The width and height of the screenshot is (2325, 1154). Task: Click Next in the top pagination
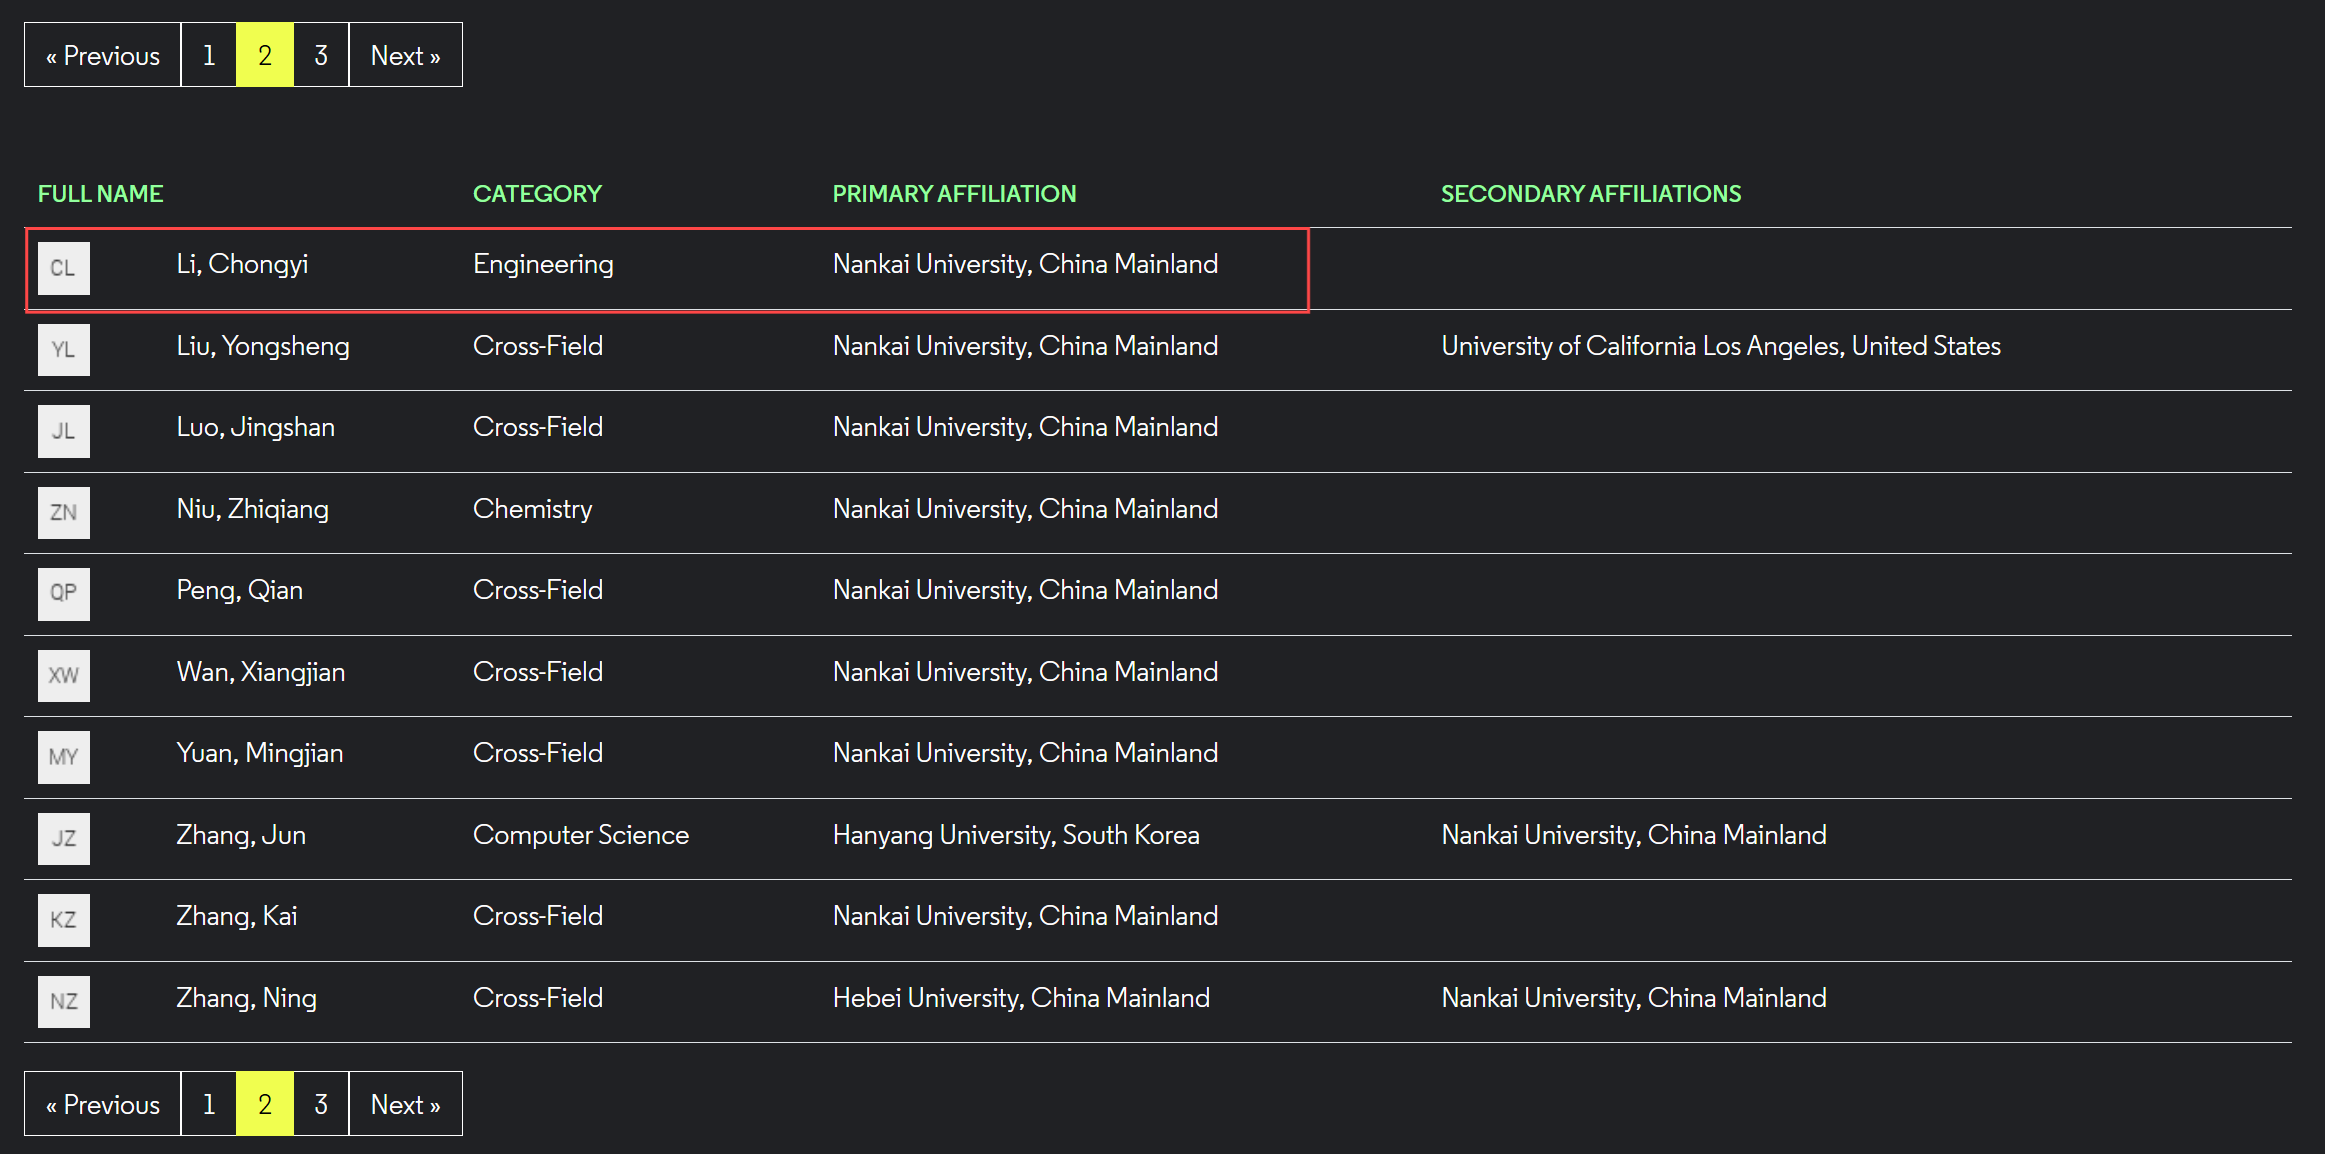405,55
